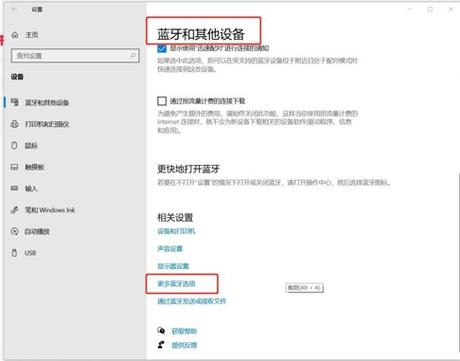The image size is (460, 361).
Task: Open the 更多蓝牙选项 link
Action: click(176, 284)
